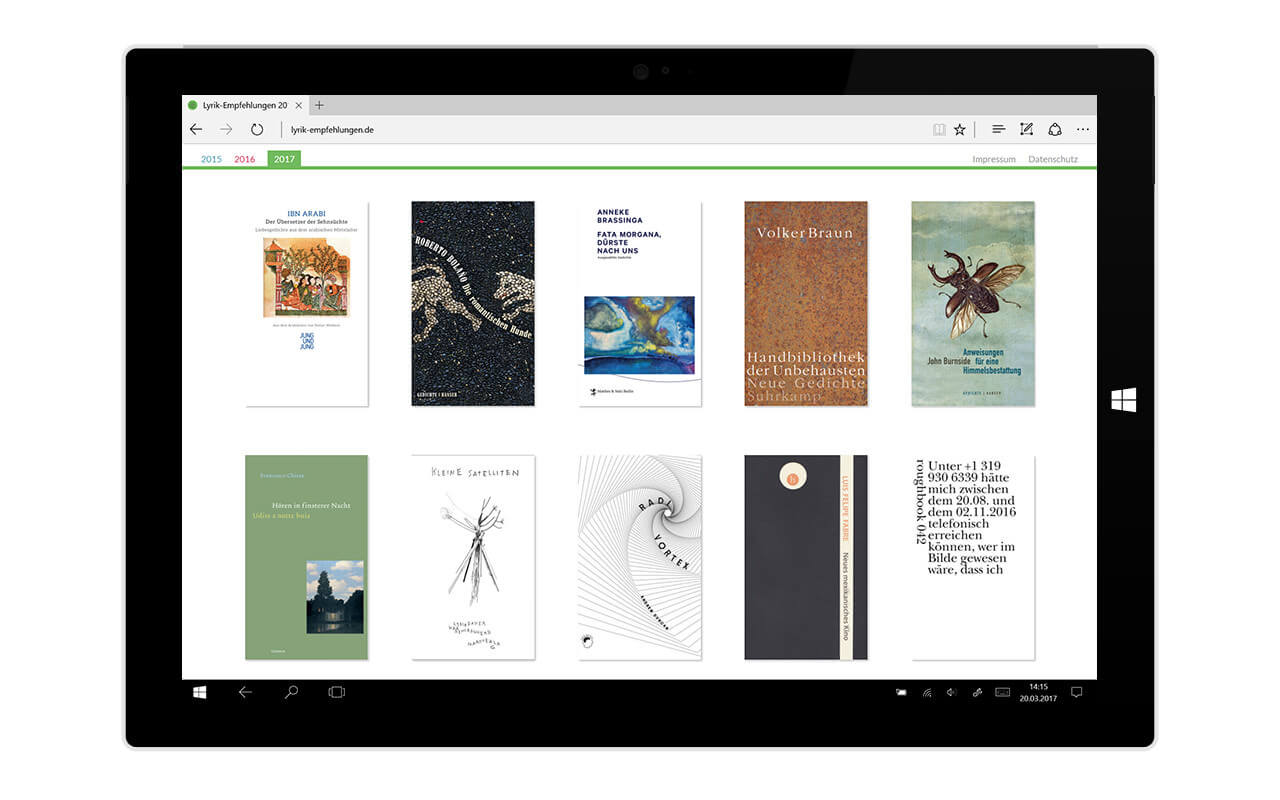1280x800 pixels.
Task: Open Anneke Brassinga Fata Morgana cover
Action: click(x=640, y=304)
